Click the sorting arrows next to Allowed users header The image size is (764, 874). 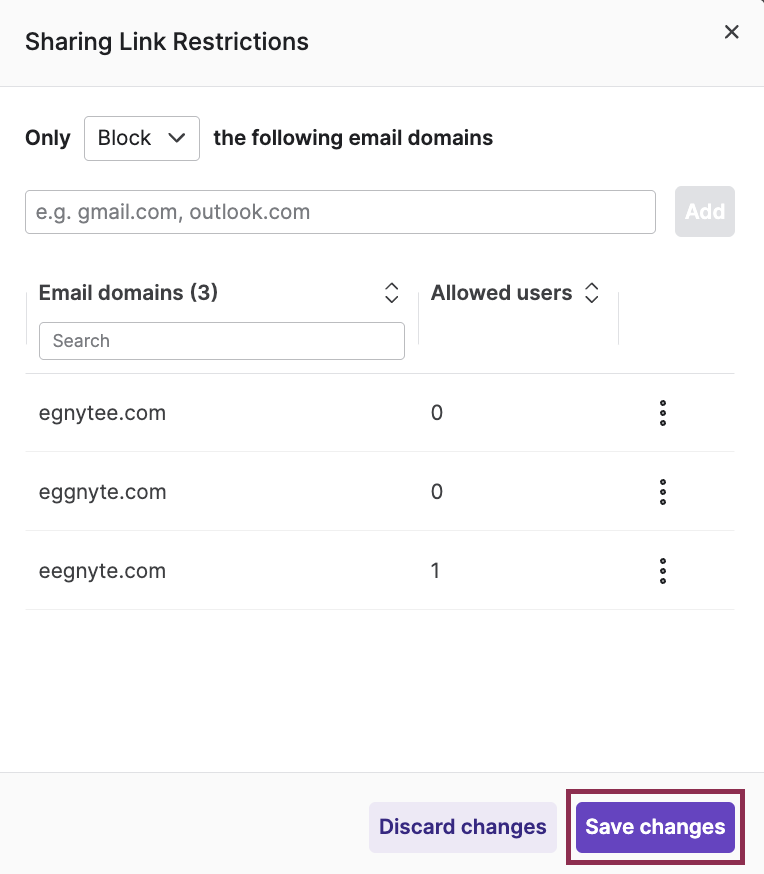tap(592, 292)
